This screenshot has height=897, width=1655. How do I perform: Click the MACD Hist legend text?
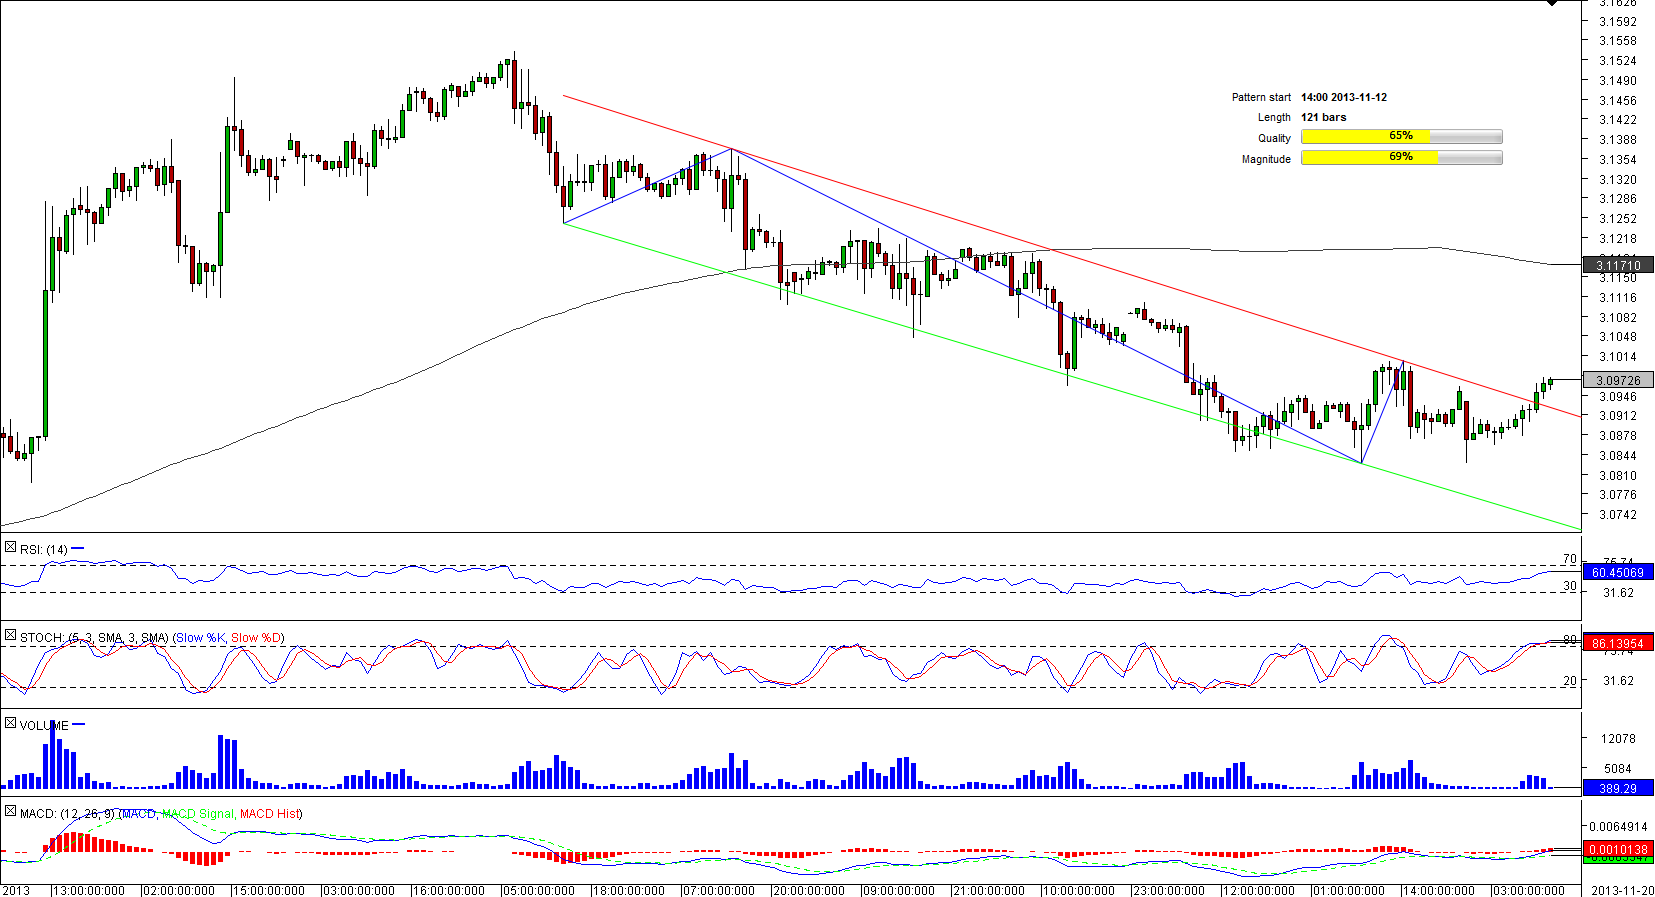pos(268,813)
